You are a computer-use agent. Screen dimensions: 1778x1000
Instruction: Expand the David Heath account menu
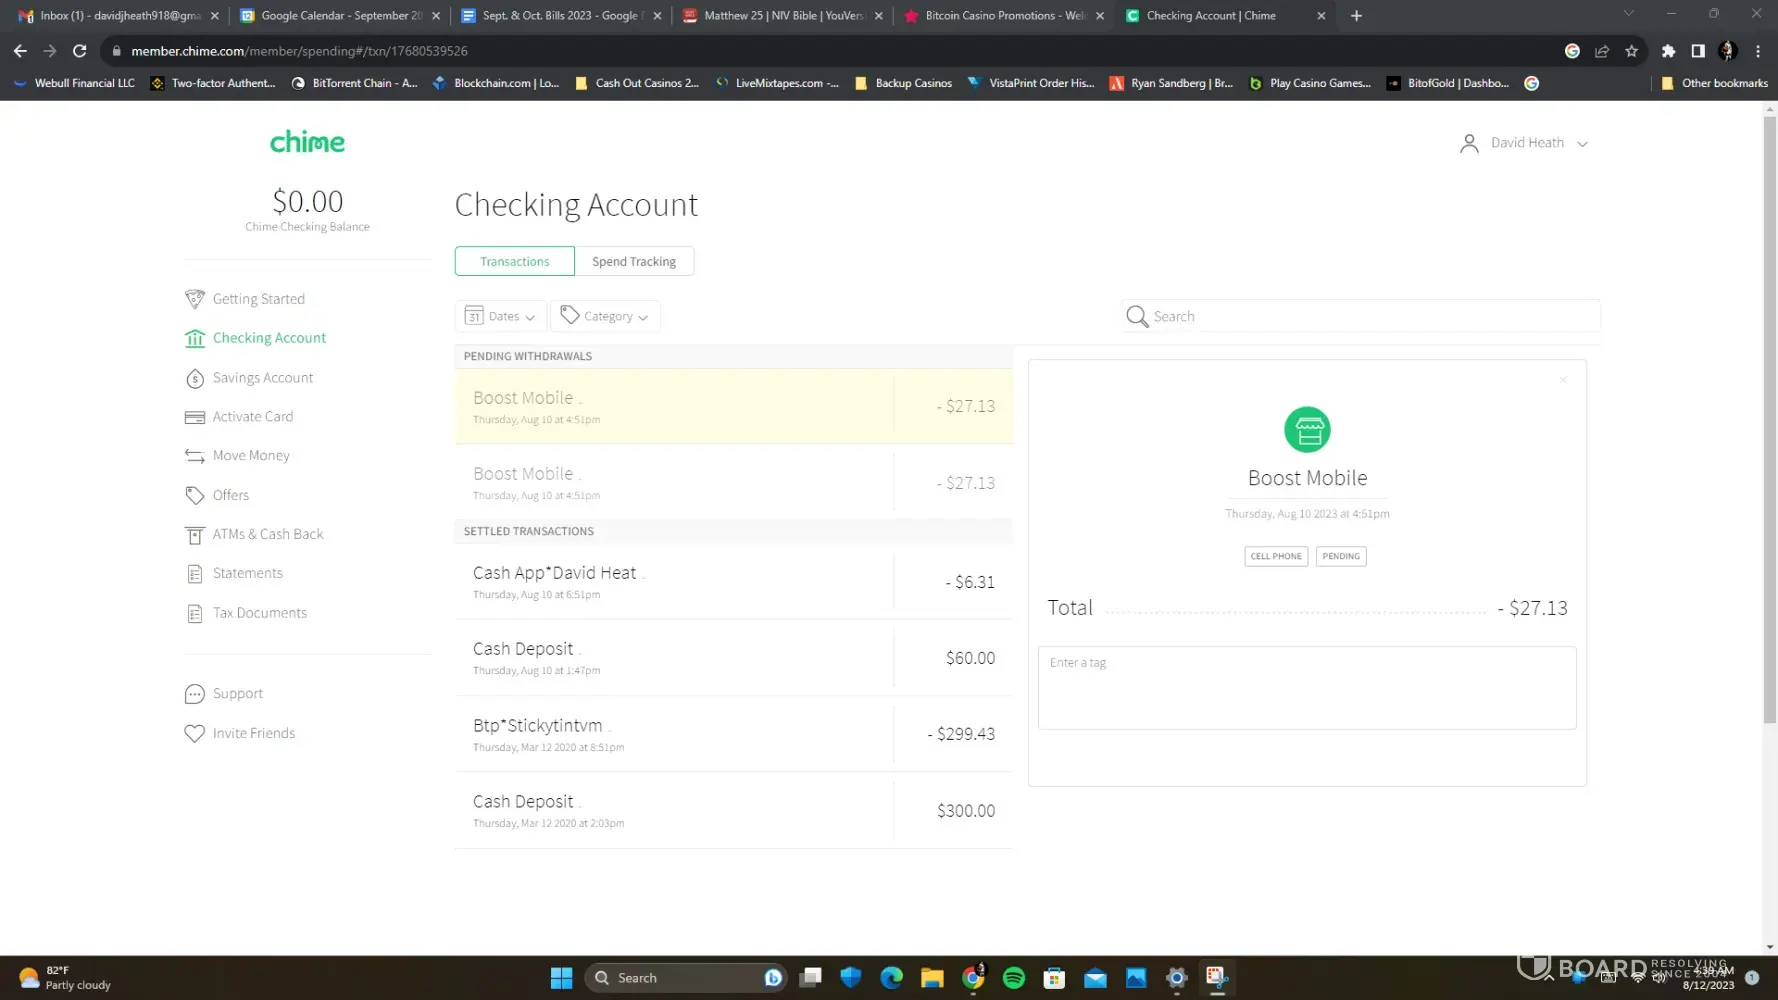point(1525,143)
